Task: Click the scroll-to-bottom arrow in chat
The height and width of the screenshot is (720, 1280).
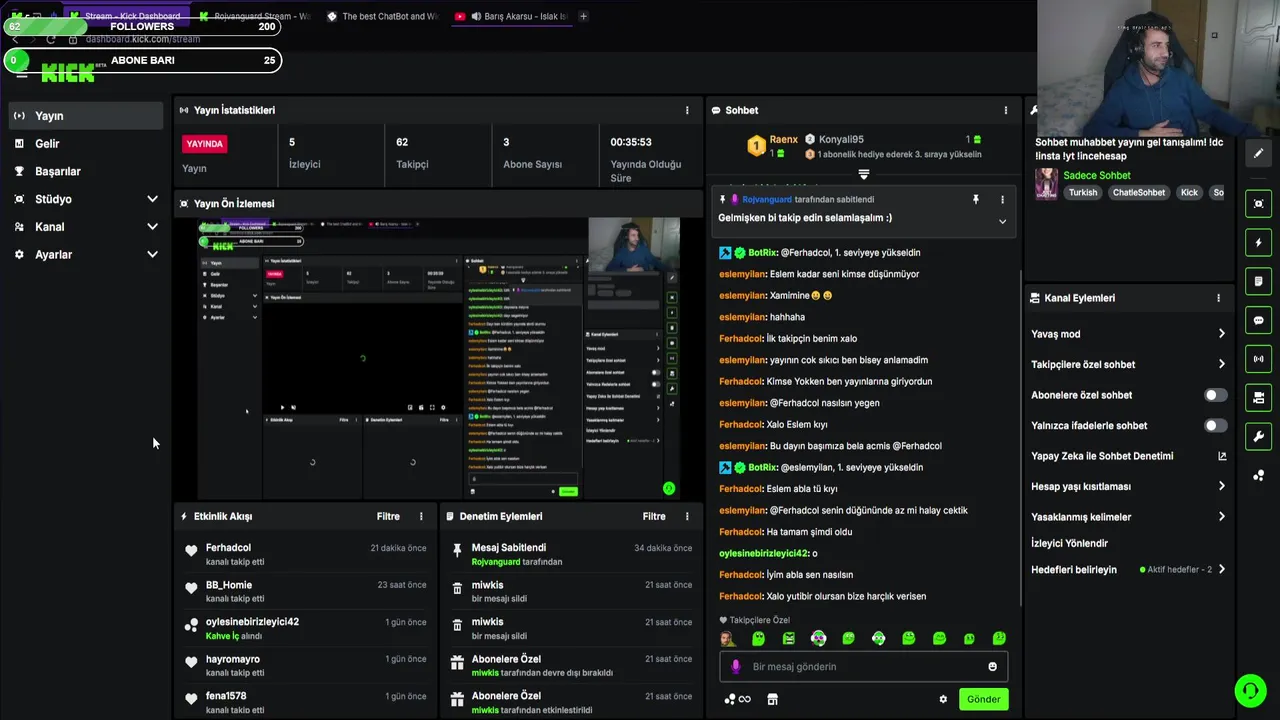Action: click(864, 174)
